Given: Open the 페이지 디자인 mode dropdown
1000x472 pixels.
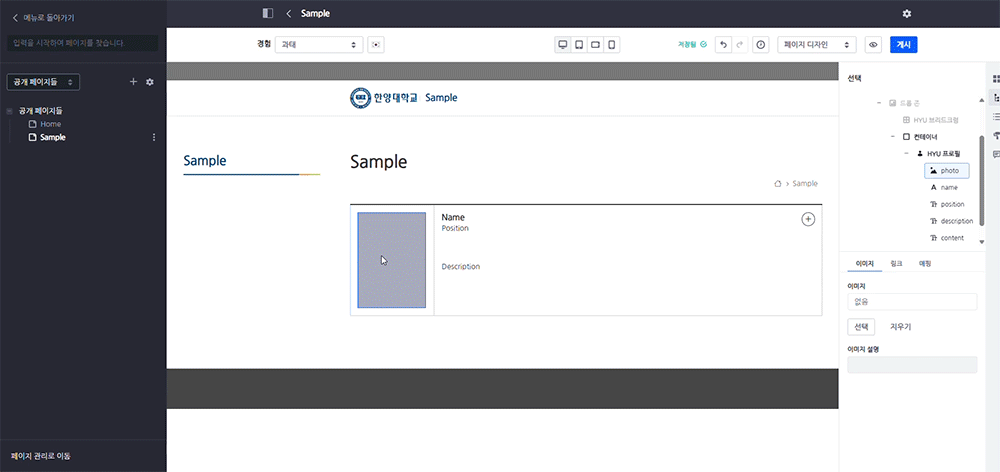Looking at the screenshot, I should (816, 45).
